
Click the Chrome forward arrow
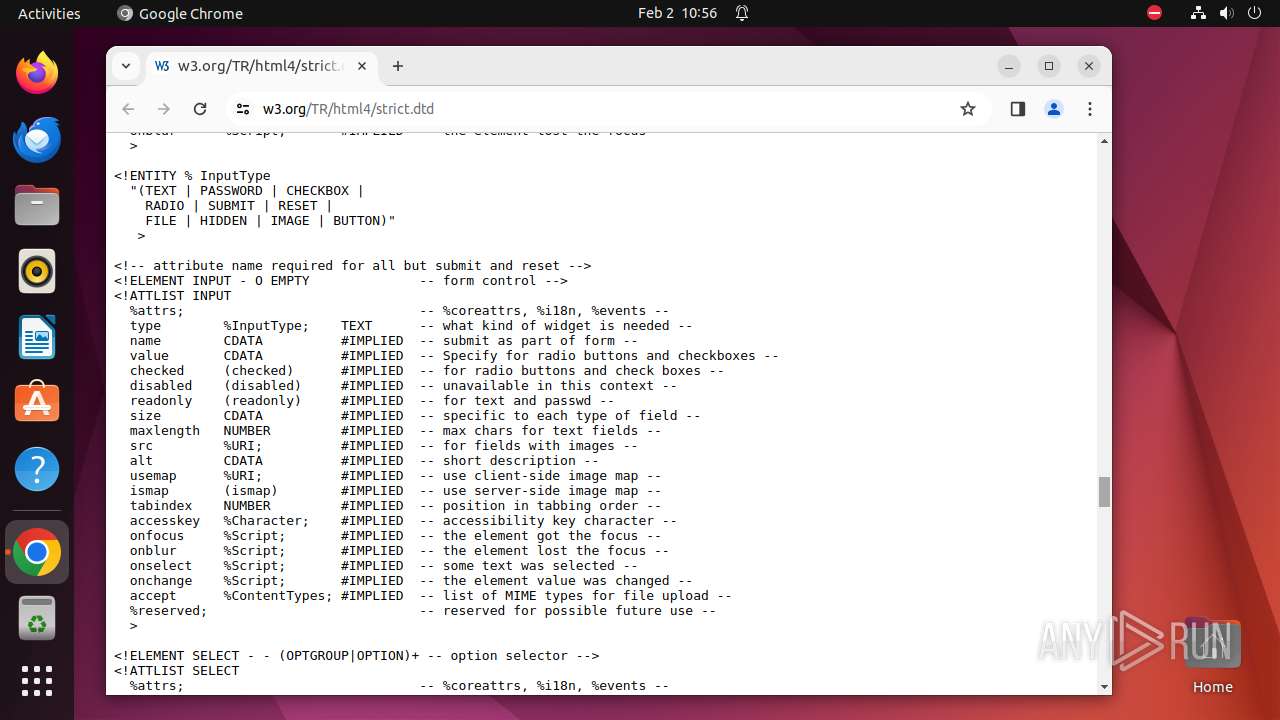(x=164, y=109)
